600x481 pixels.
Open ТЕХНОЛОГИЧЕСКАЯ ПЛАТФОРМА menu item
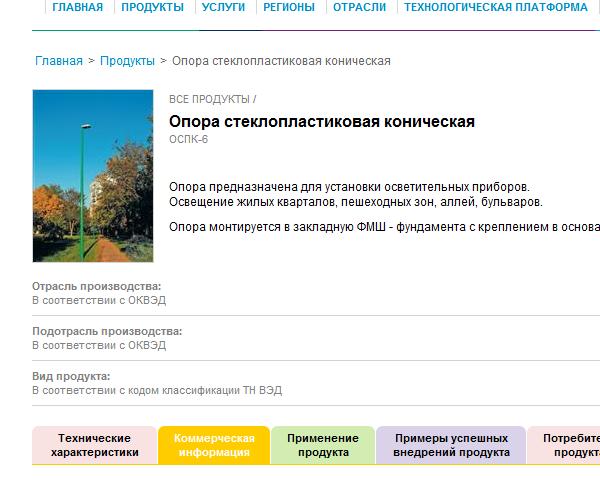pyautogui.click(x=496, y=7)
